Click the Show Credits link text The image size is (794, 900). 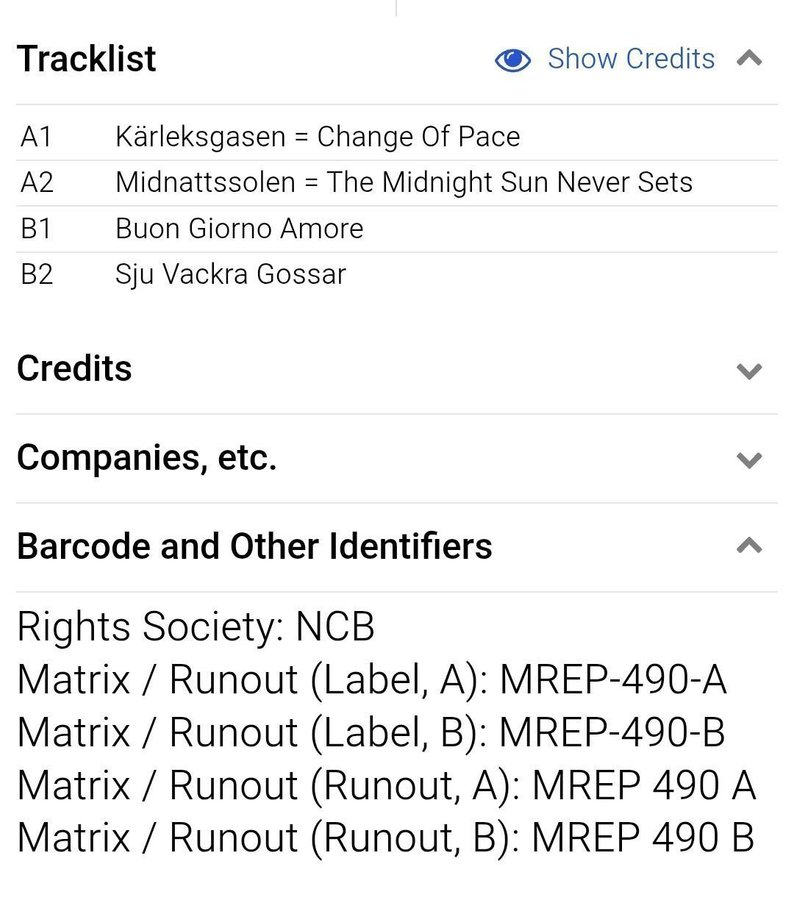(631, 59)
